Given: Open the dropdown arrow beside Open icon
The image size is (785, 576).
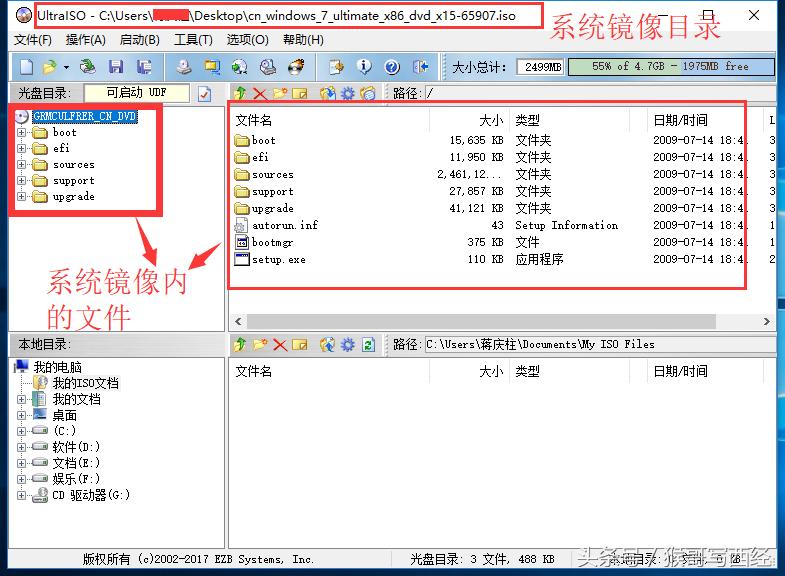Looking at the screenshot, I should click(x=66, y=67).
